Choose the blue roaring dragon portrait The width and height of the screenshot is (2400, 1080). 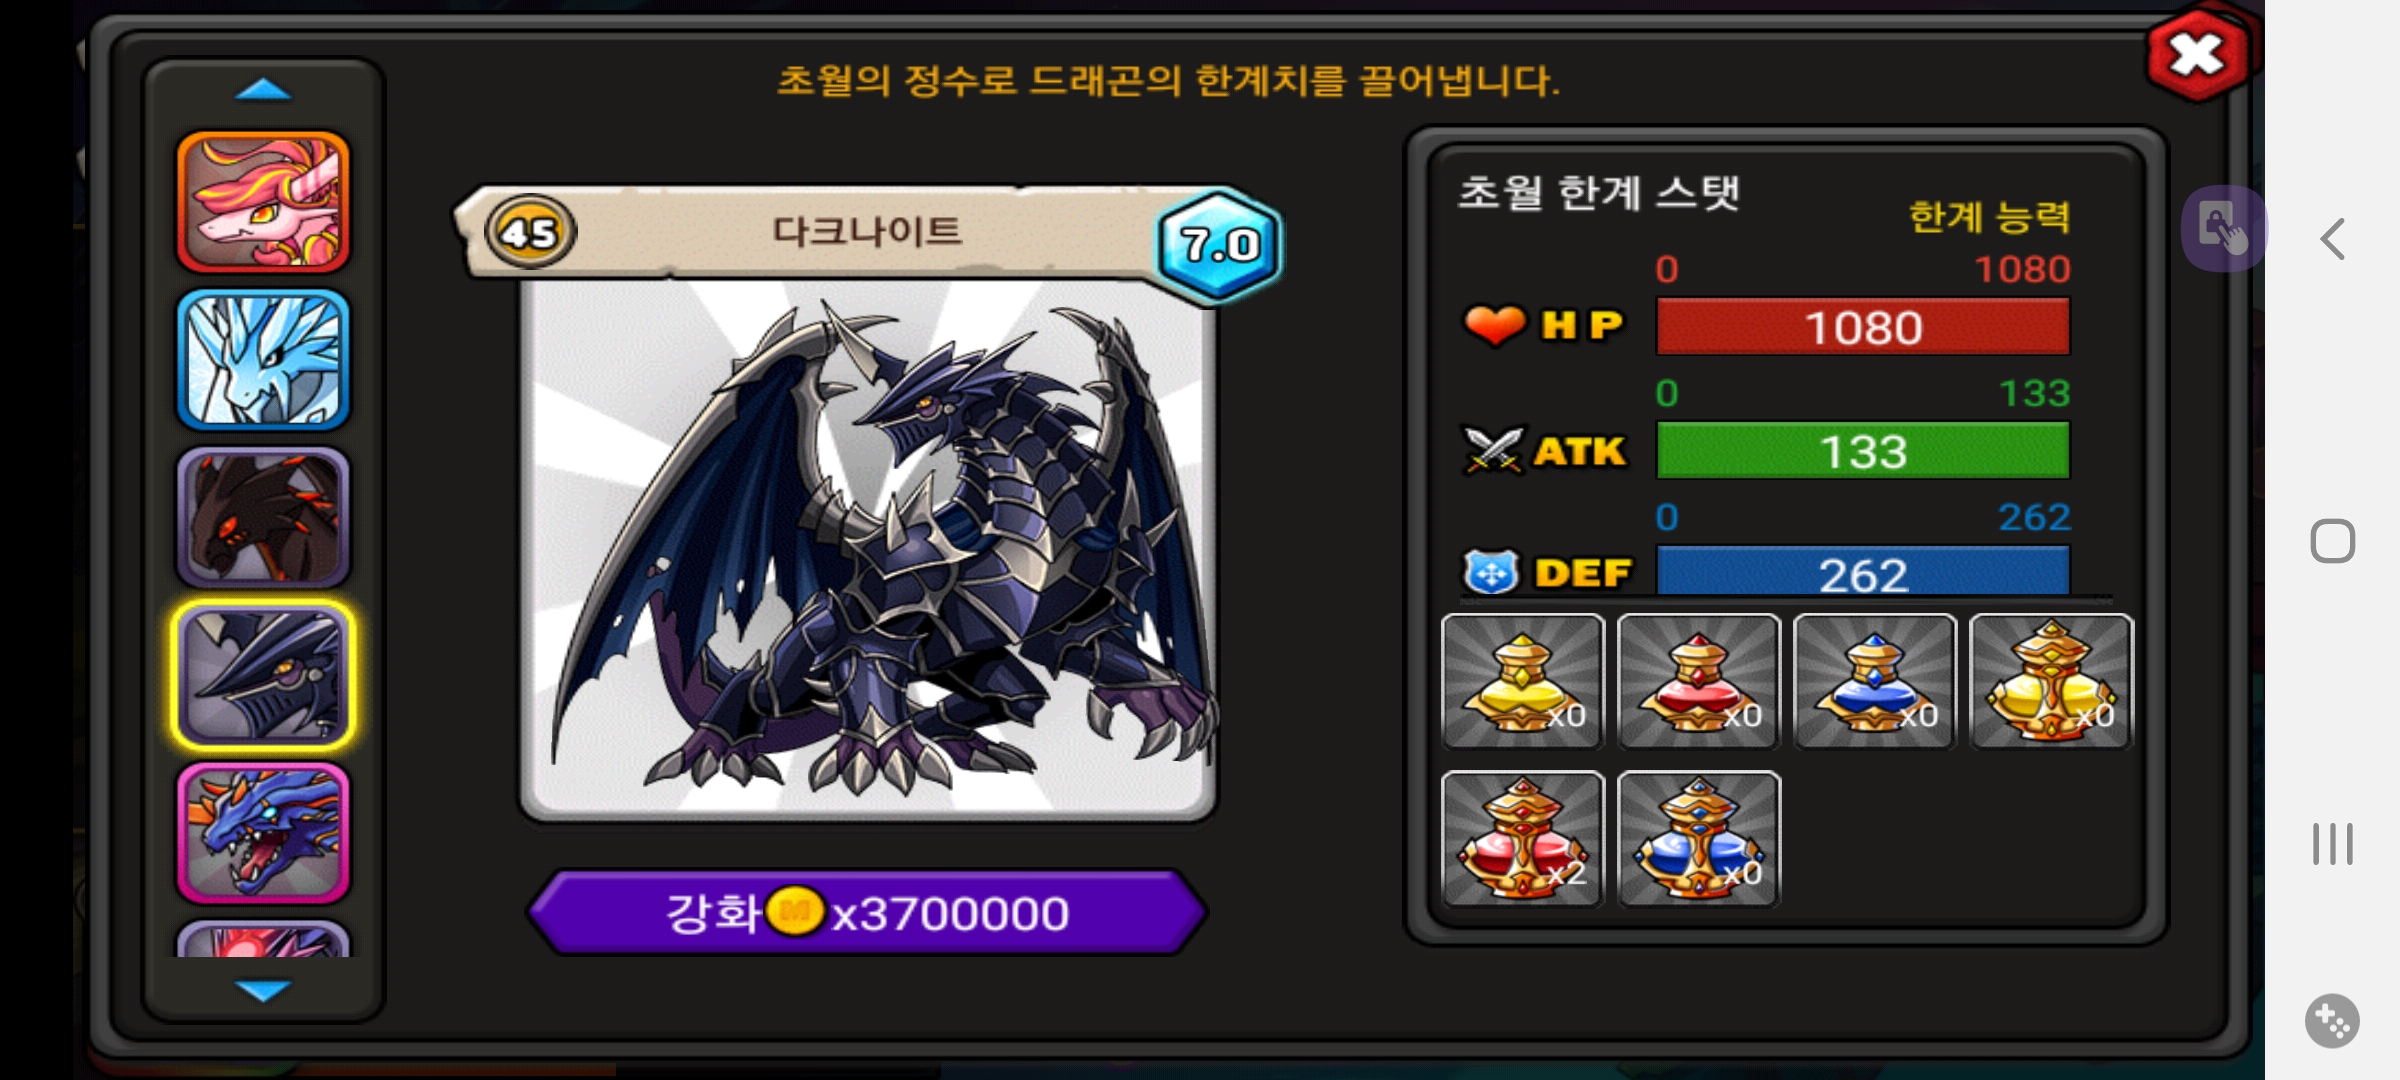[x=263, y=833]
